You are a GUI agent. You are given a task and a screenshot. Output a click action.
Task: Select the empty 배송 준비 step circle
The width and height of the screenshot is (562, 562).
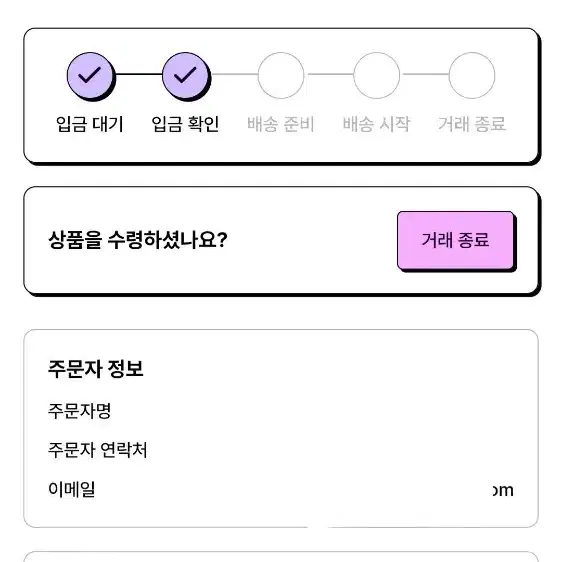pos(281,75)
